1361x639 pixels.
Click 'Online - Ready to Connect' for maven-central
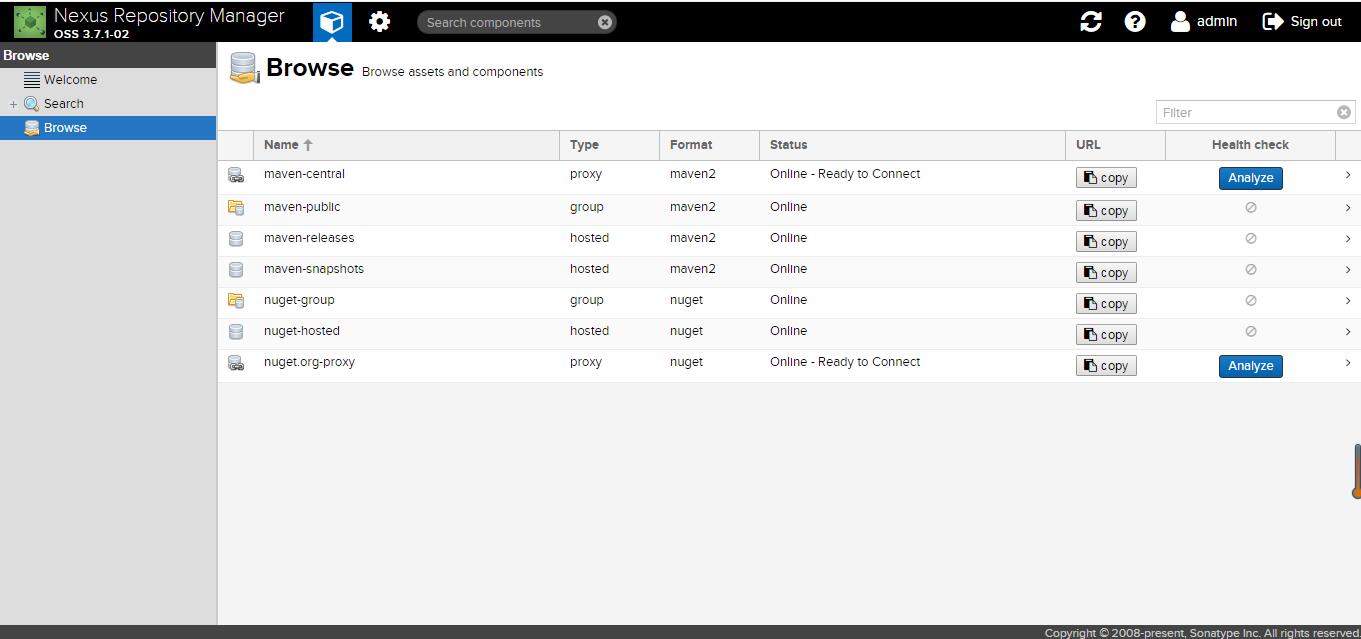845,174
